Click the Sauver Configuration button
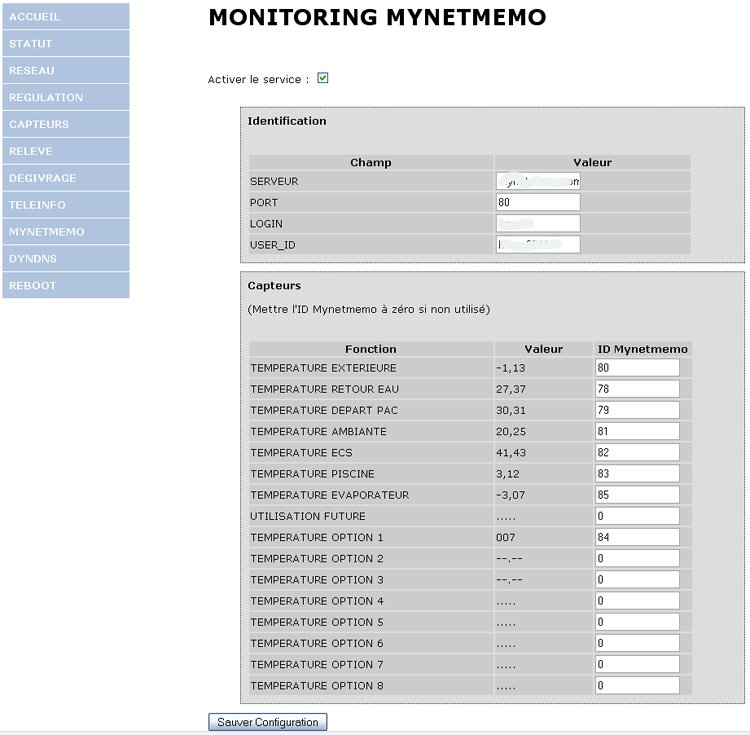The image size is (750, 735). click(x=268, y=722)
